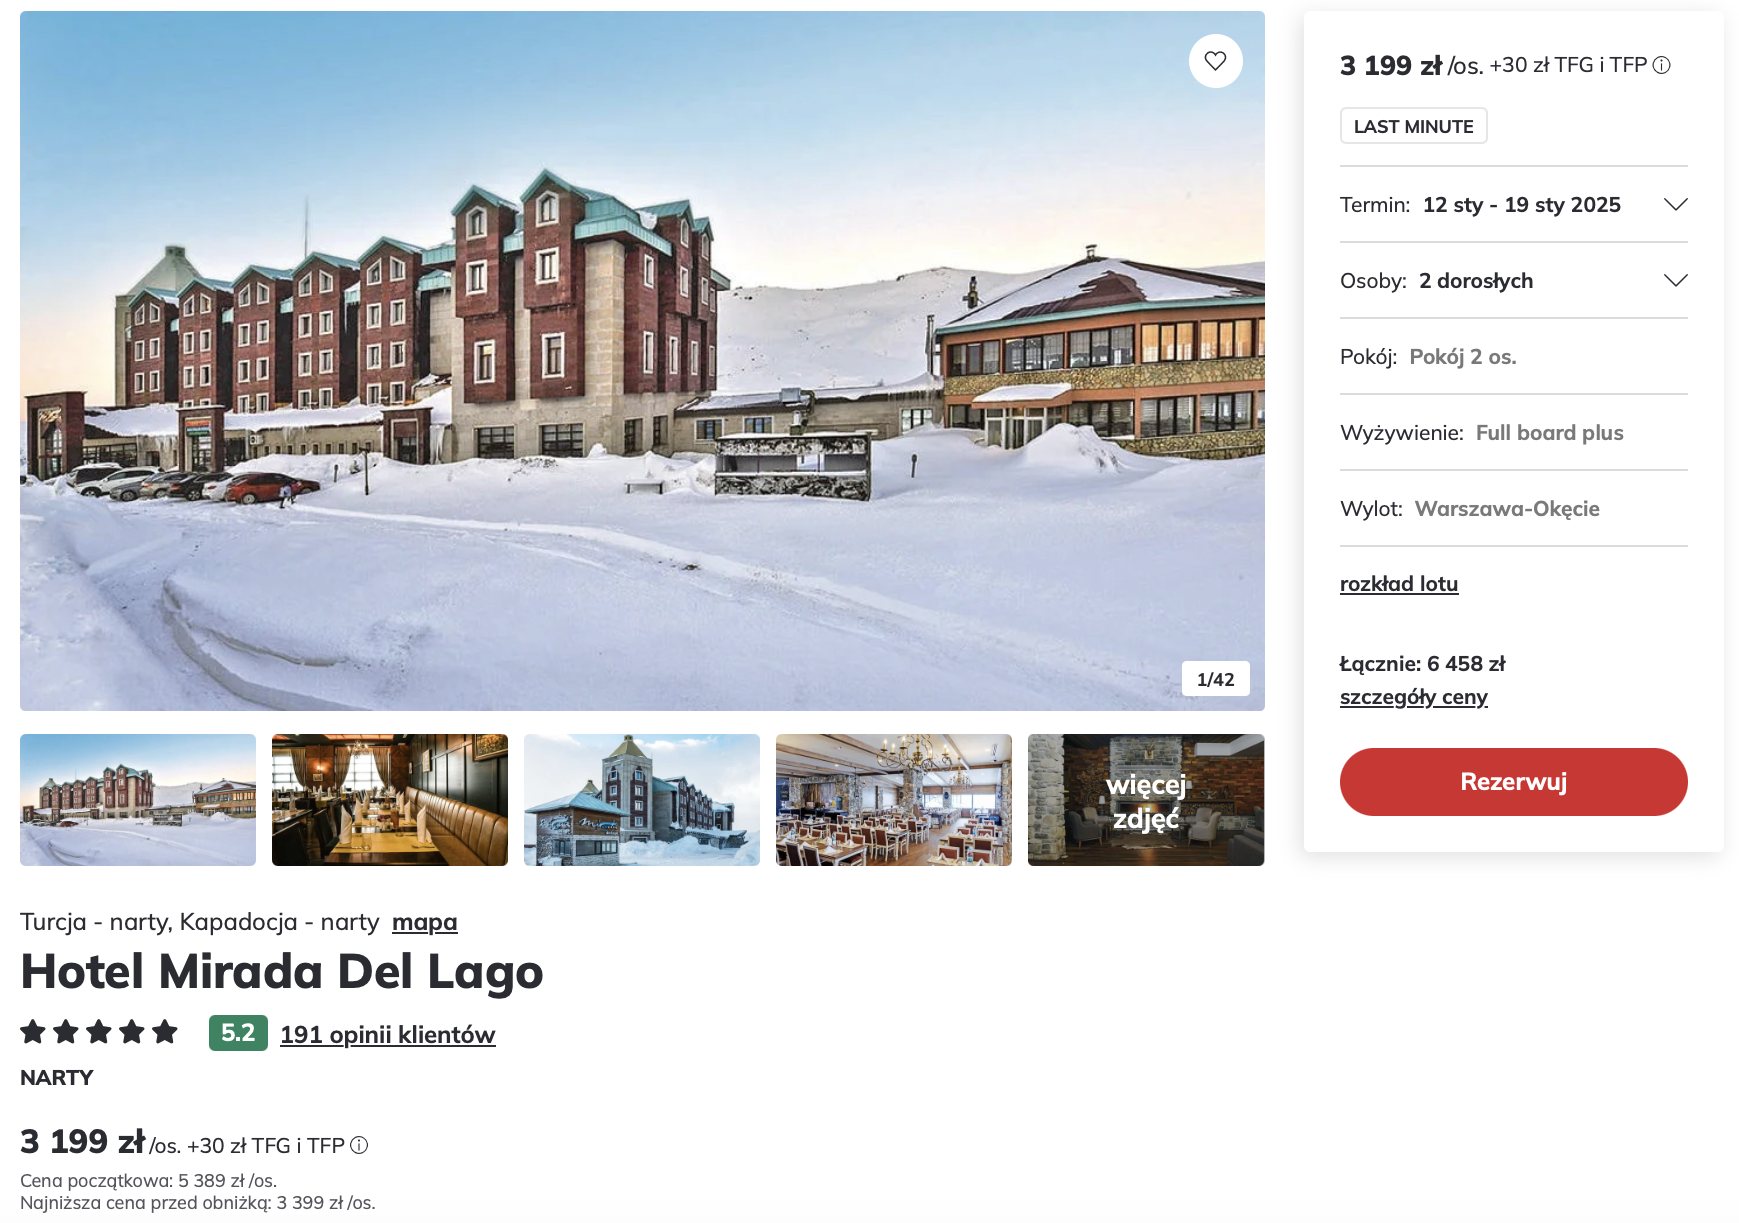This screenshot has height=1223, width=1739.
Task: Click the red Rezerwuj button
Action: (1513, 782)
